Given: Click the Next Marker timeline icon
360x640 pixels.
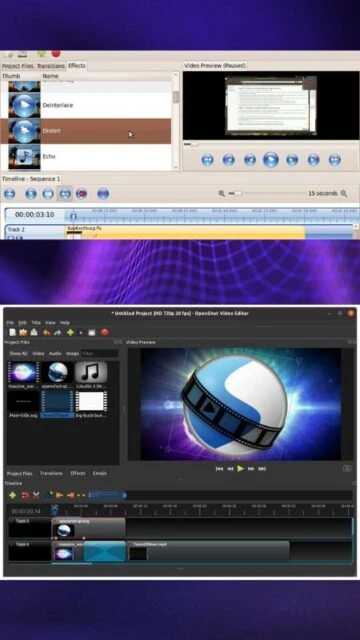Looking at the screenshot, I should [70, 495].
